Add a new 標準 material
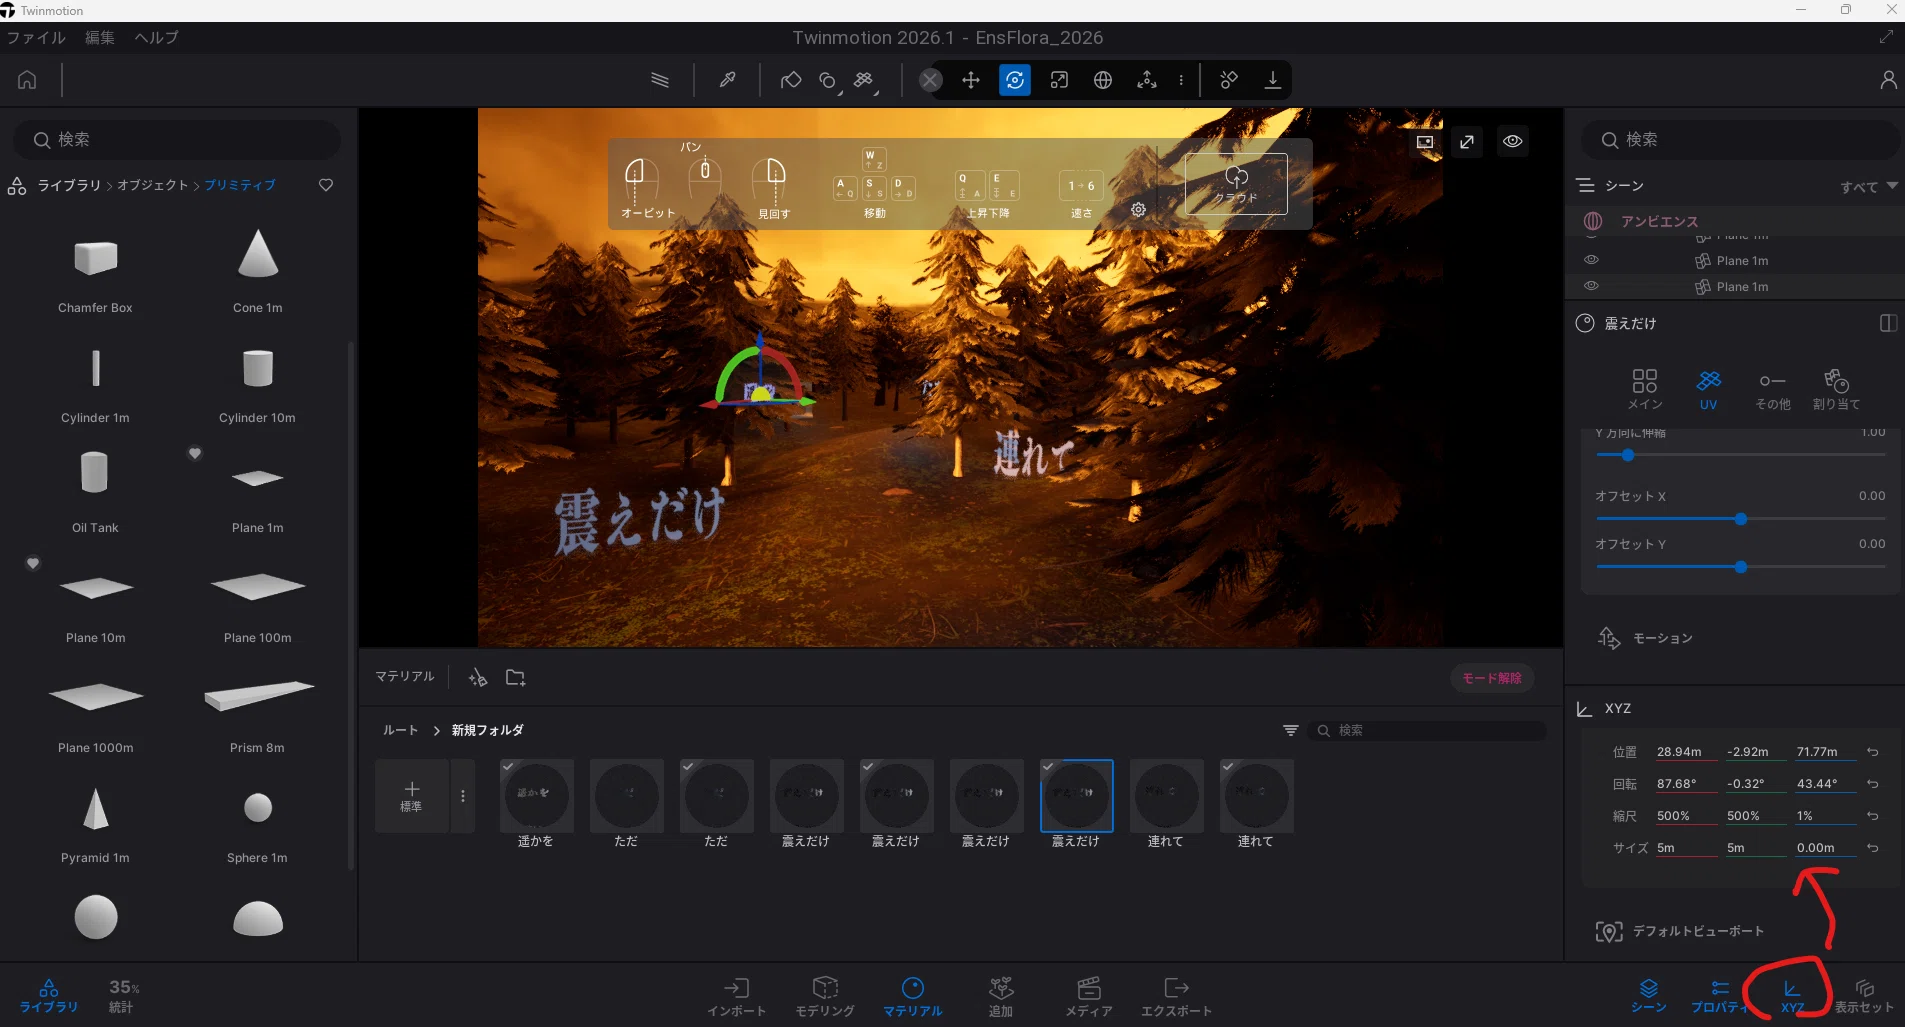1905x1027 pixels. [x=411, y=796]
